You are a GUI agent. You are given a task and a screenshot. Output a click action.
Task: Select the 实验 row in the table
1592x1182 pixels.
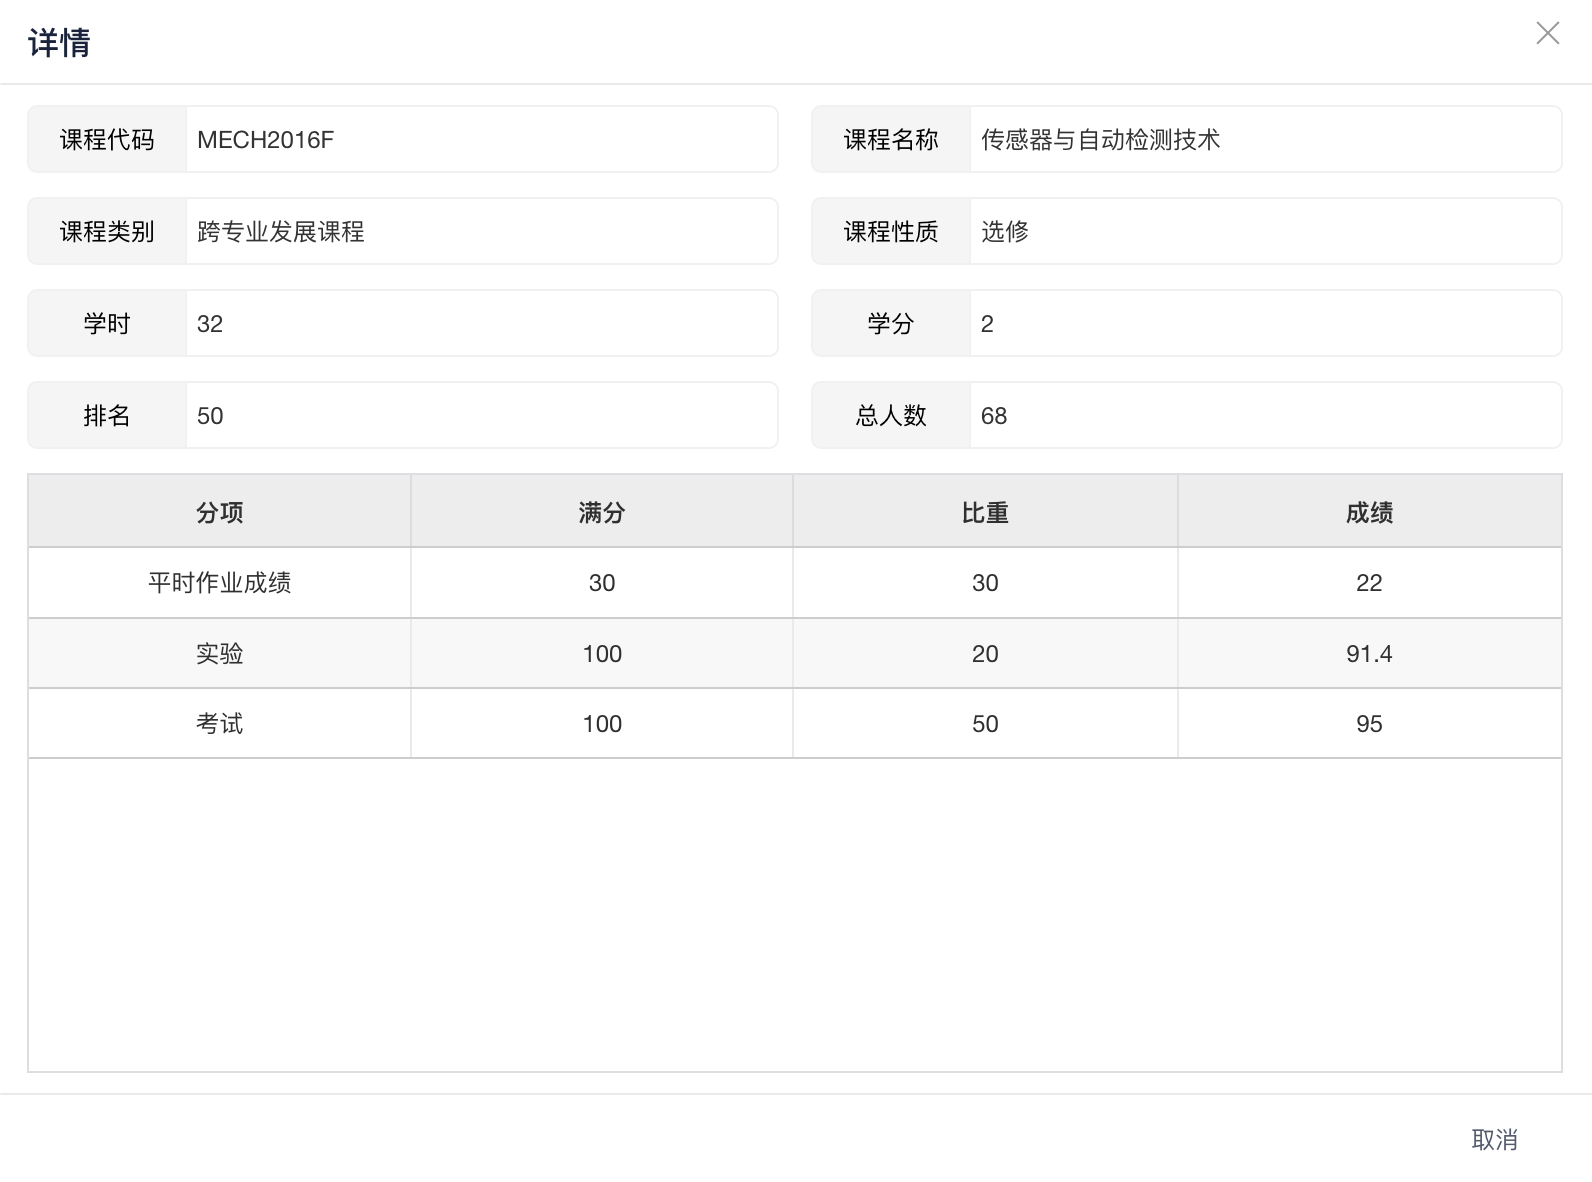(219, 654)
